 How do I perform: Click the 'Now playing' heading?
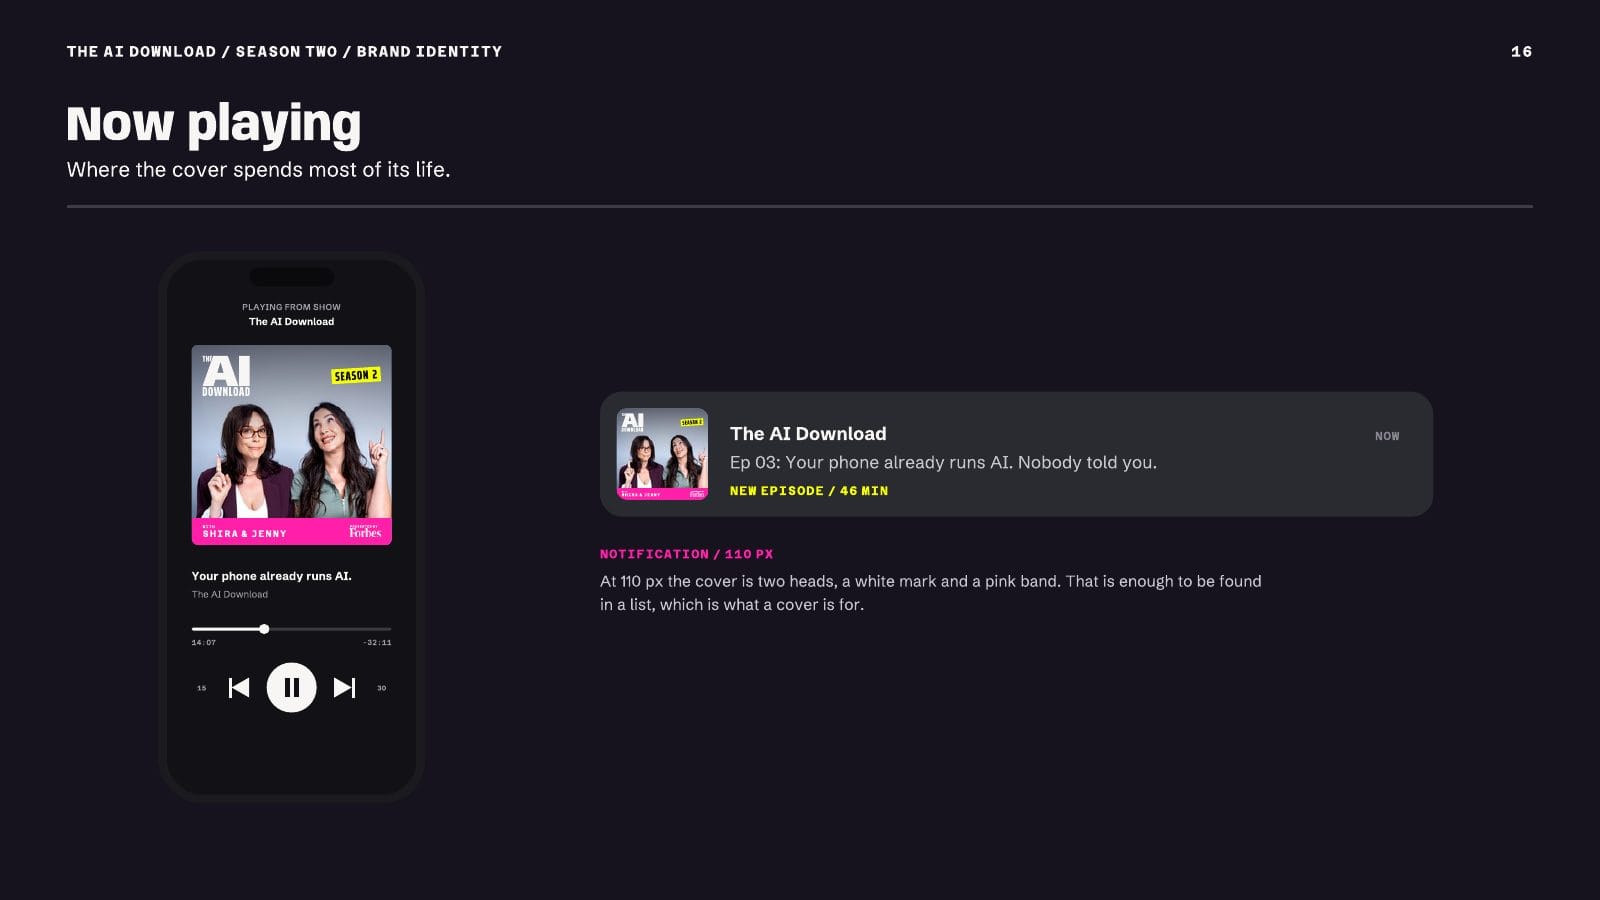tap(214, 124)
